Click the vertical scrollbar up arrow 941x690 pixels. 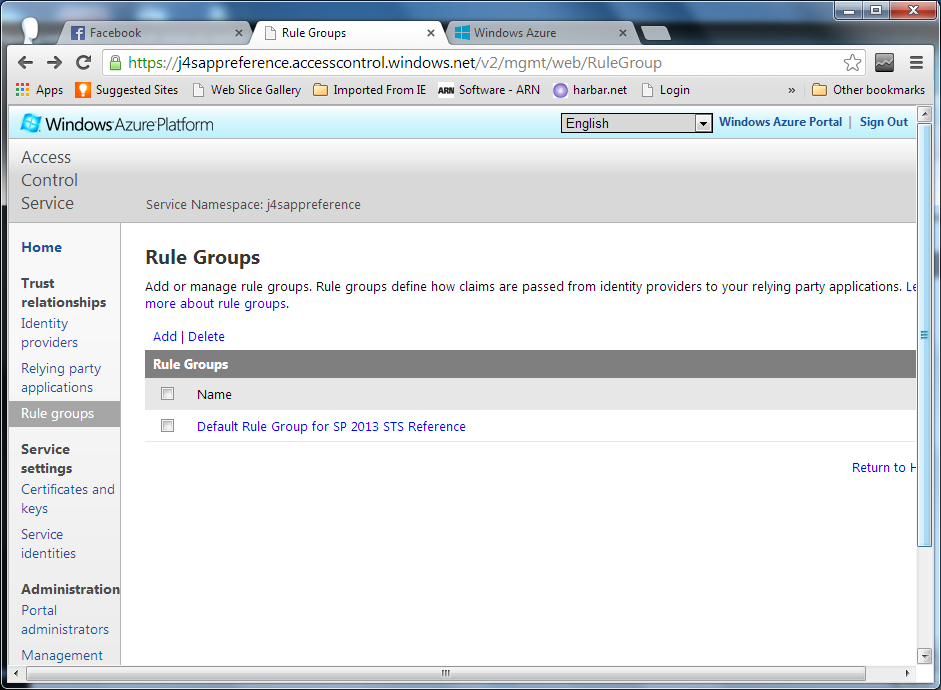coord(924,113)
